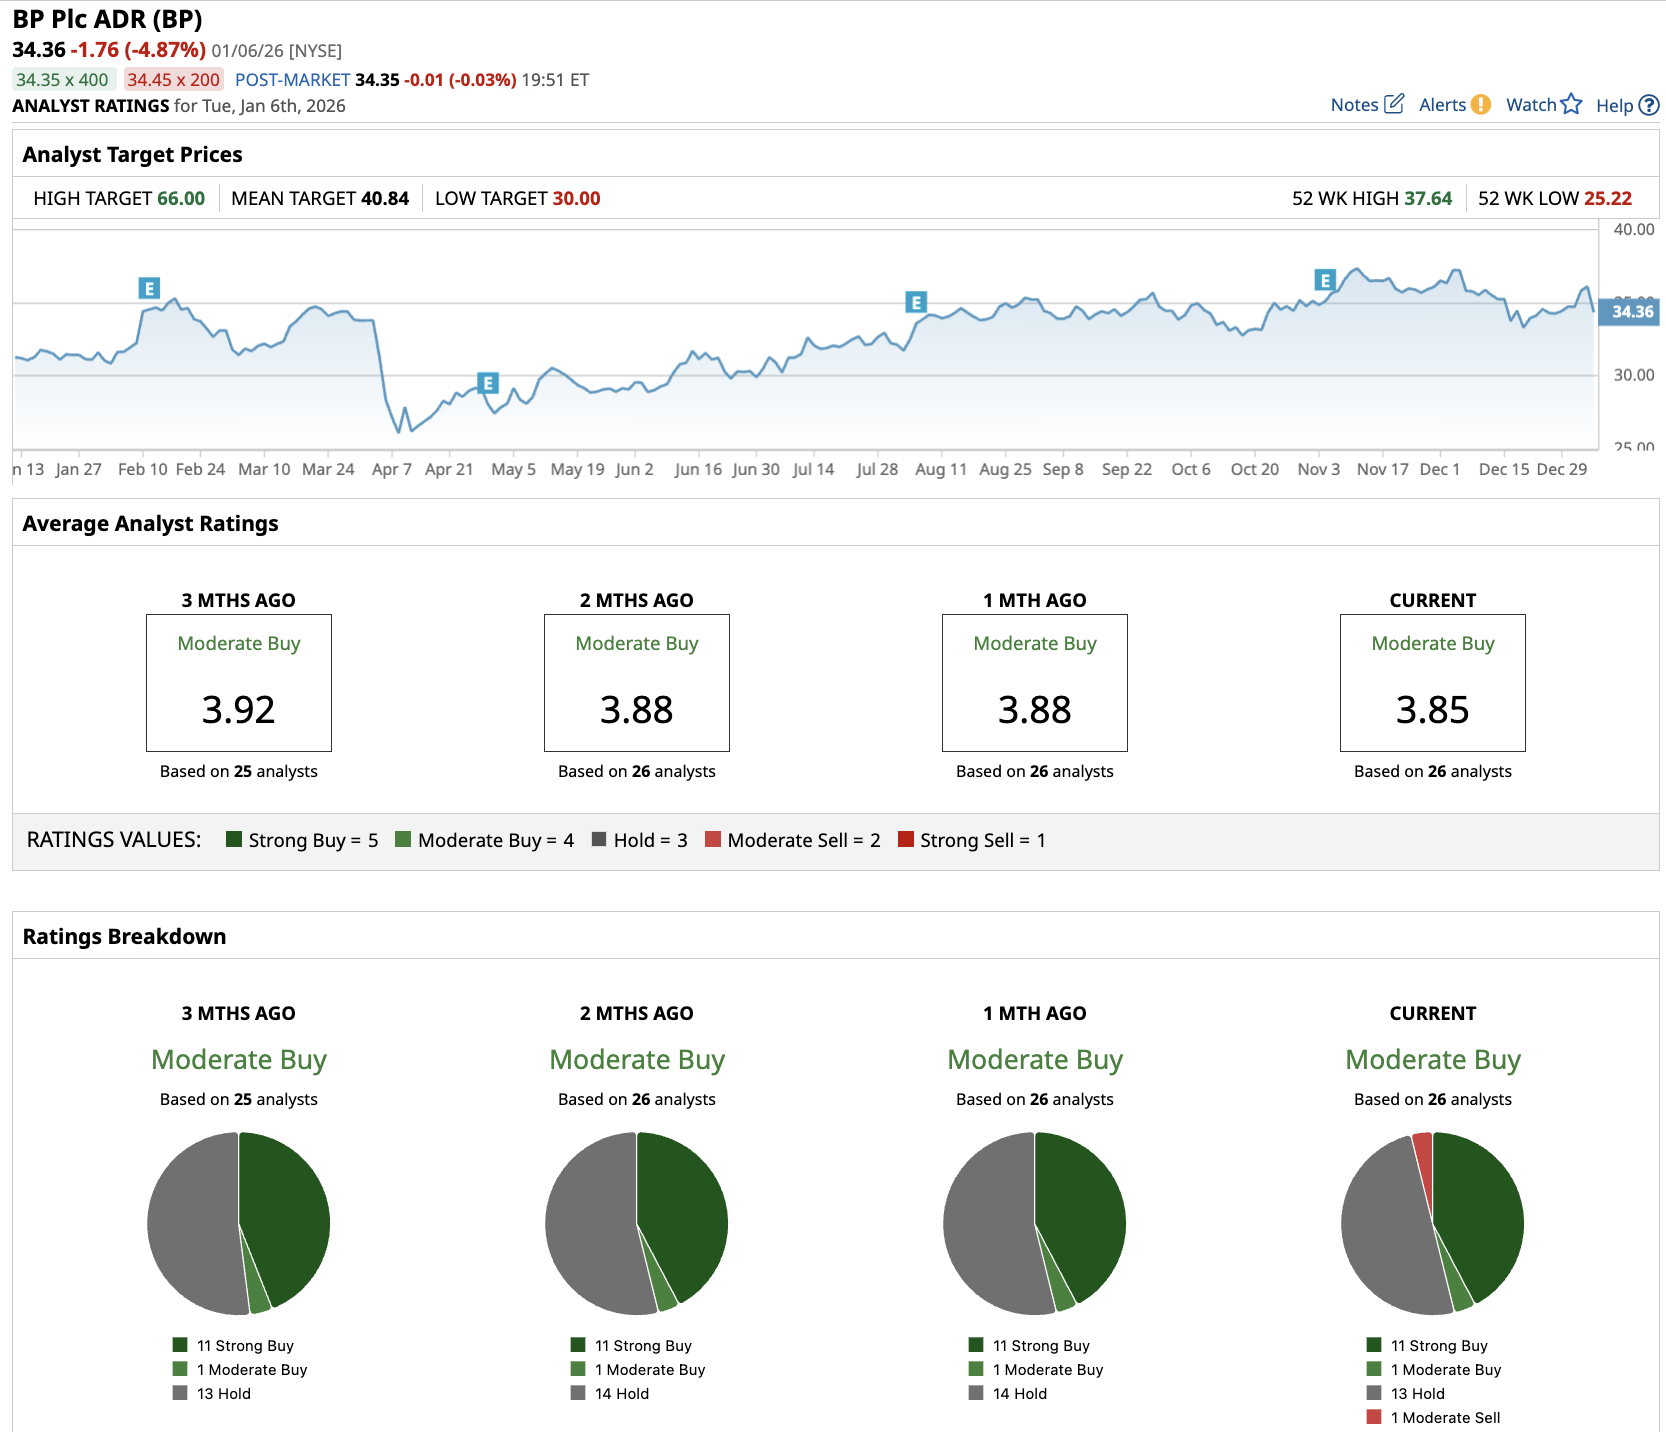Click the earnings E marker near May 5
The image size is (1666, 1432).
pyautogui.click(x=488, y=383)
